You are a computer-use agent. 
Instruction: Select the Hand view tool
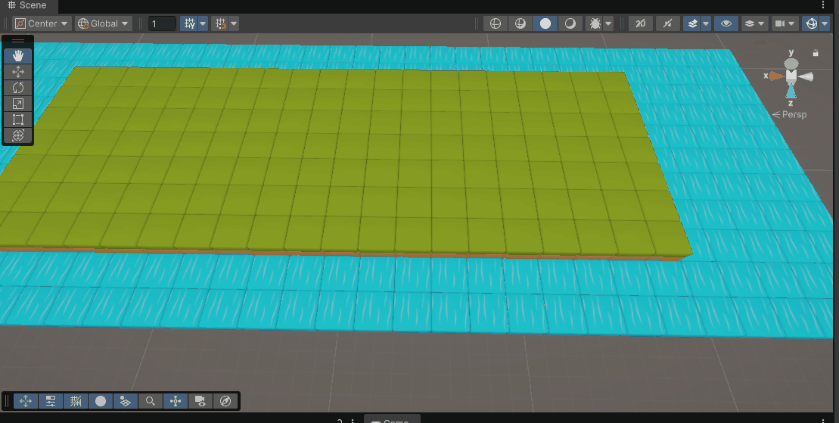coord(18,56)
